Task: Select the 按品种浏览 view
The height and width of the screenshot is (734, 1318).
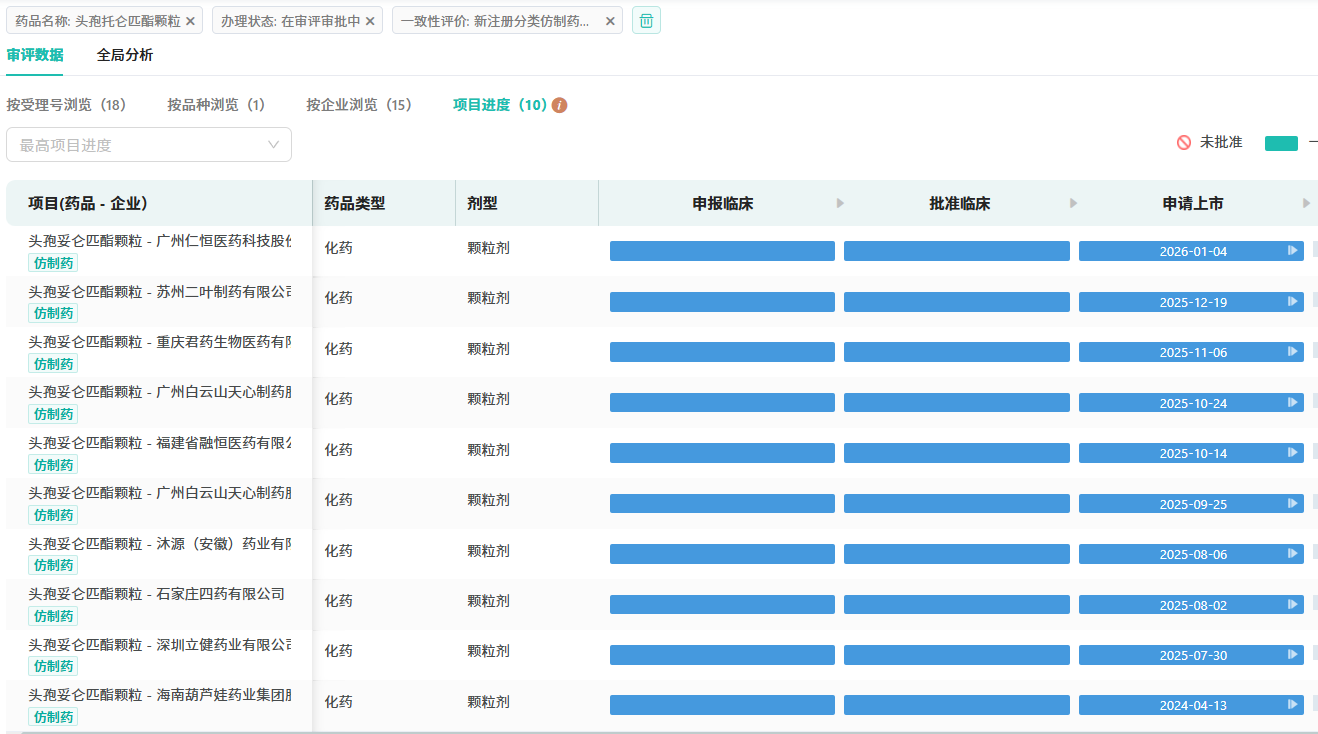Action: tap(216, 105)
